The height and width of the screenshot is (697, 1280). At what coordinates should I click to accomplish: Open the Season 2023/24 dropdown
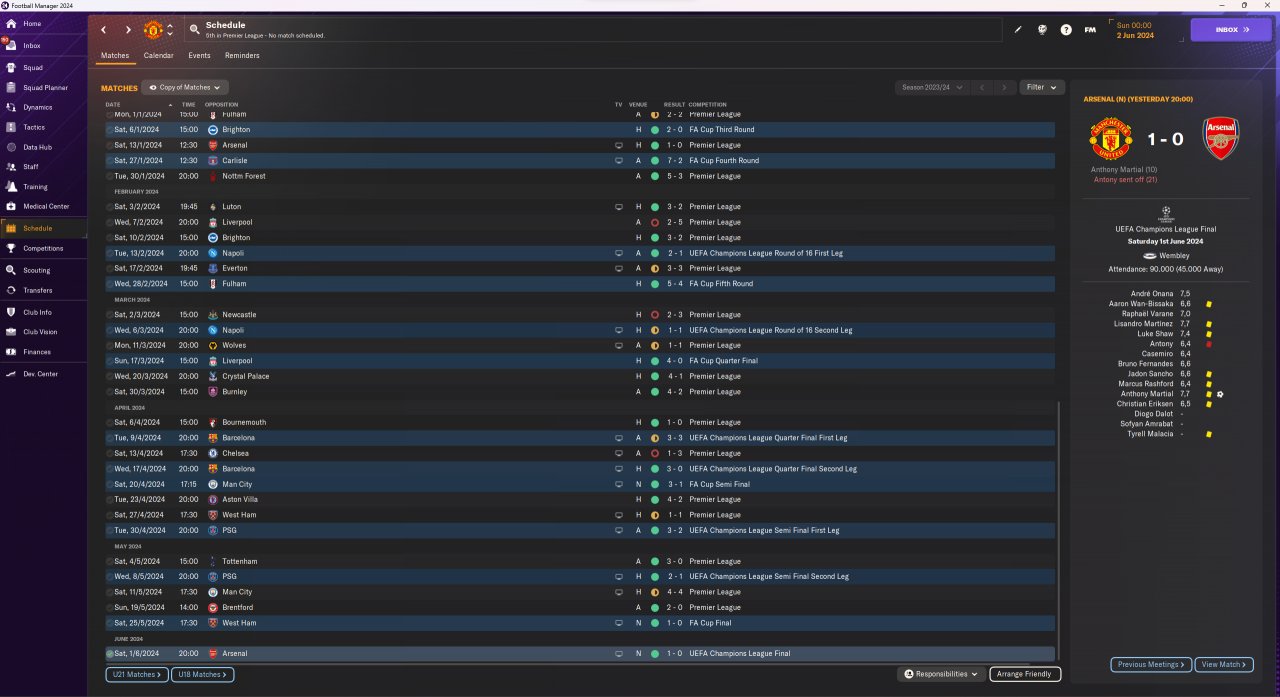coord(932,88)
